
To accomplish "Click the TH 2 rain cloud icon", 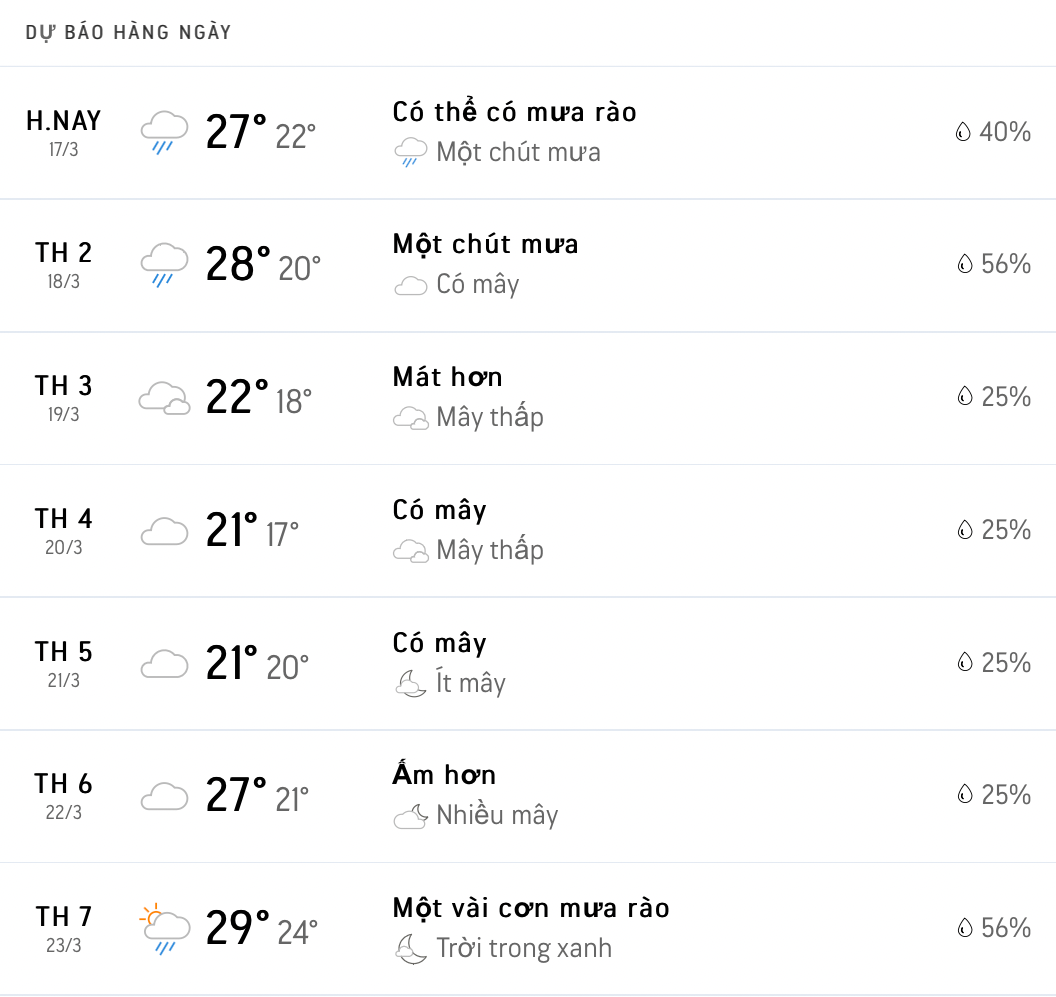I will [164, 264].
